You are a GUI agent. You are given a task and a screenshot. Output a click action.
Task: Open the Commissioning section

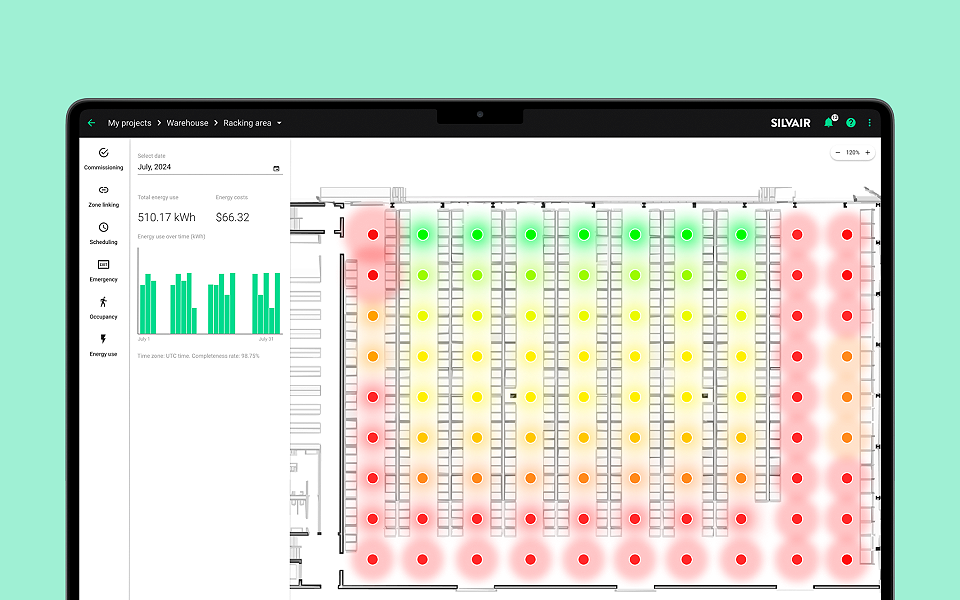104,158
